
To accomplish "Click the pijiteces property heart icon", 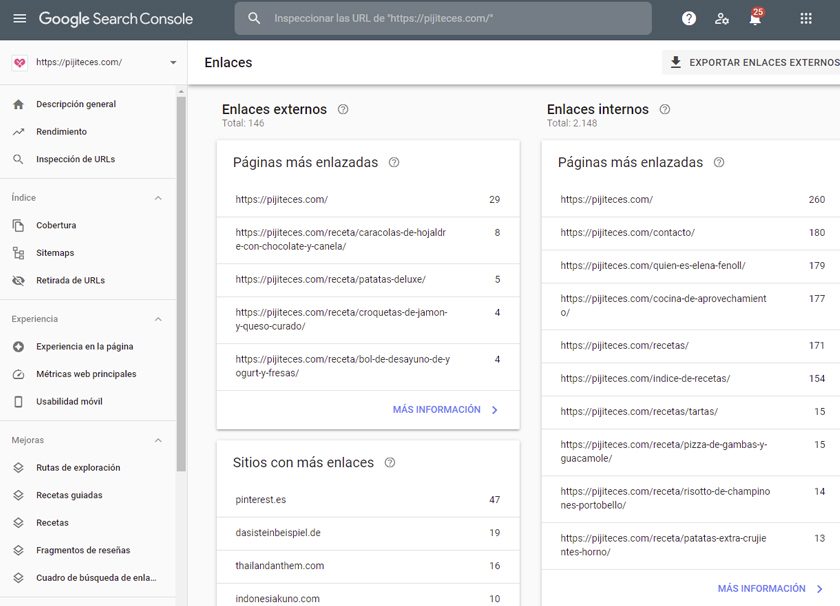I will 20,63.
